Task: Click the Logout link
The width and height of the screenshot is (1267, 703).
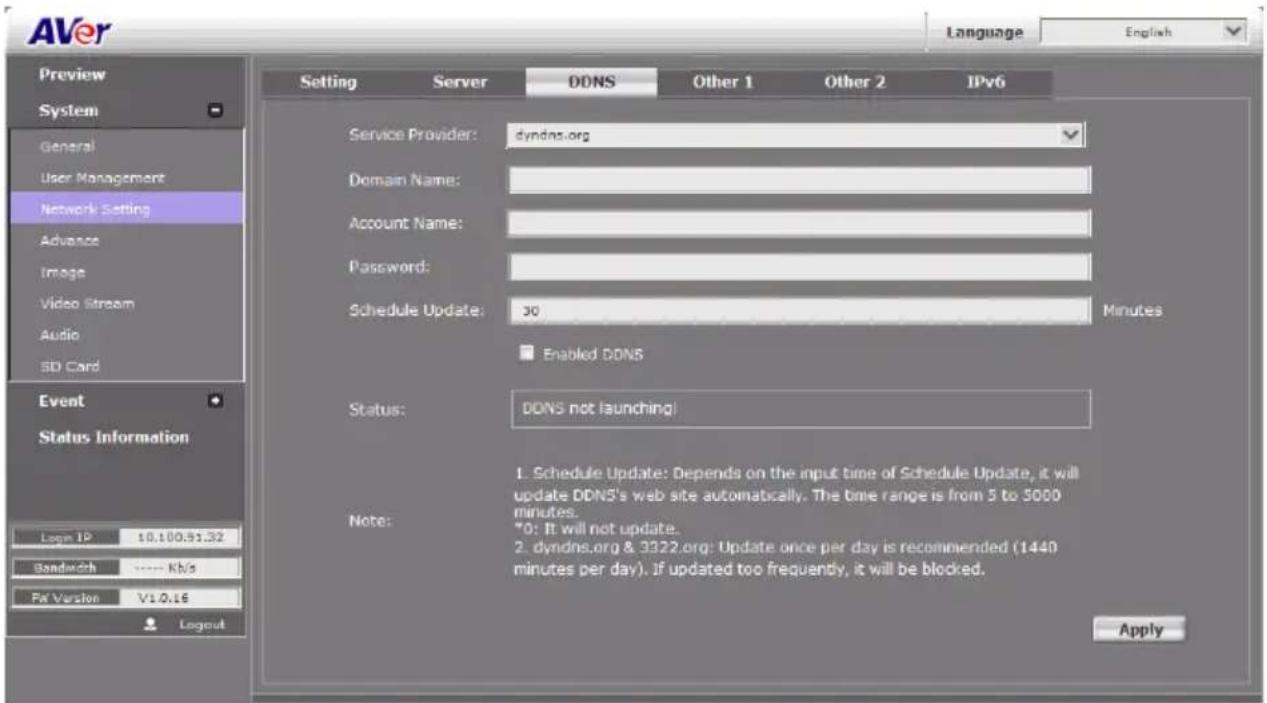Action: click(203, 624)
